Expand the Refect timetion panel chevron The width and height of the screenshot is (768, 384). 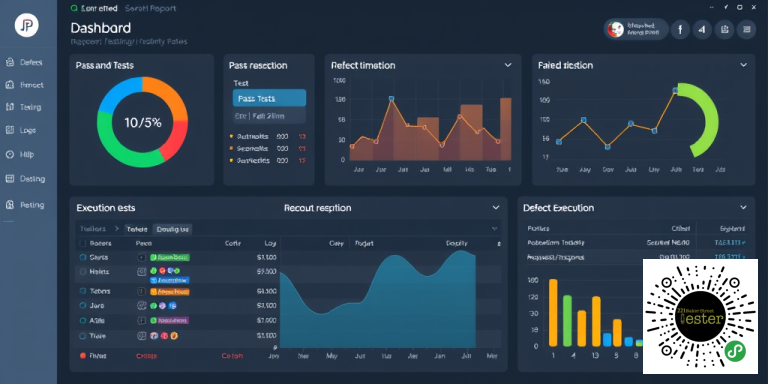point(508,65)
